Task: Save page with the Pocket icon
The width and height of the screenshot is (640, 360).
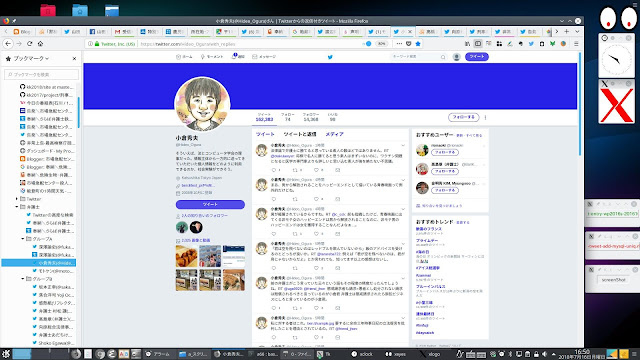Action: 409,44
